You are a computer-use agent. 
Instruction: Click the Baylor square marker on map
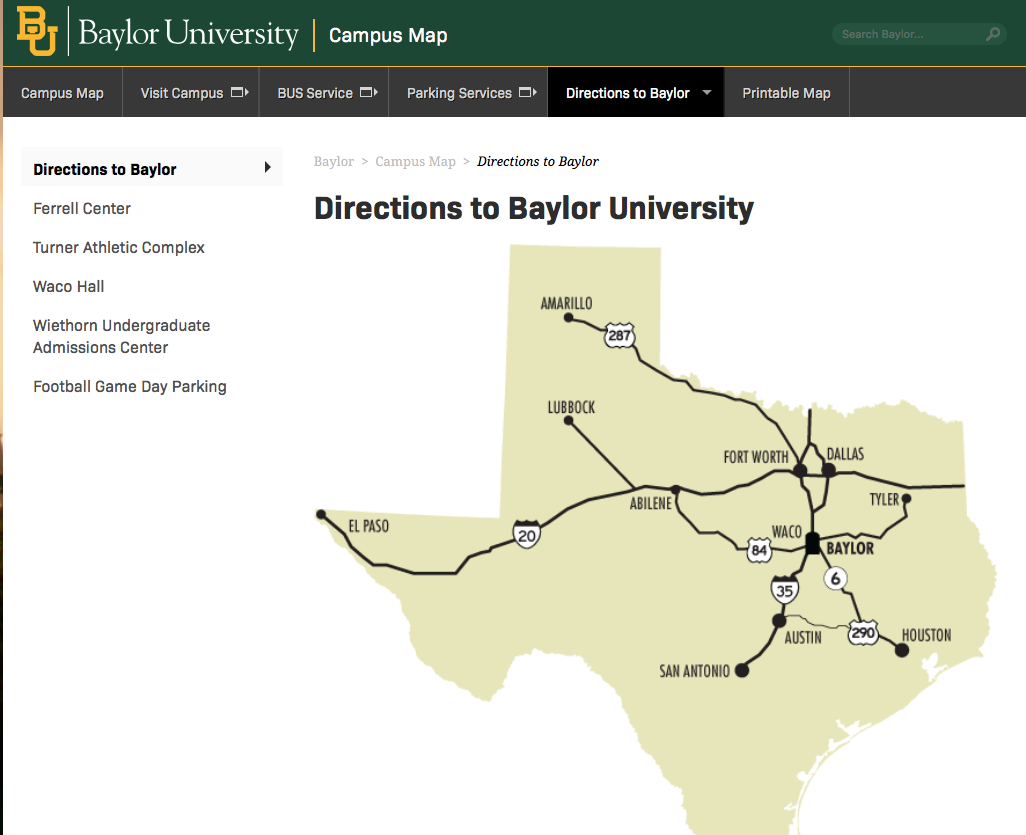813,543
